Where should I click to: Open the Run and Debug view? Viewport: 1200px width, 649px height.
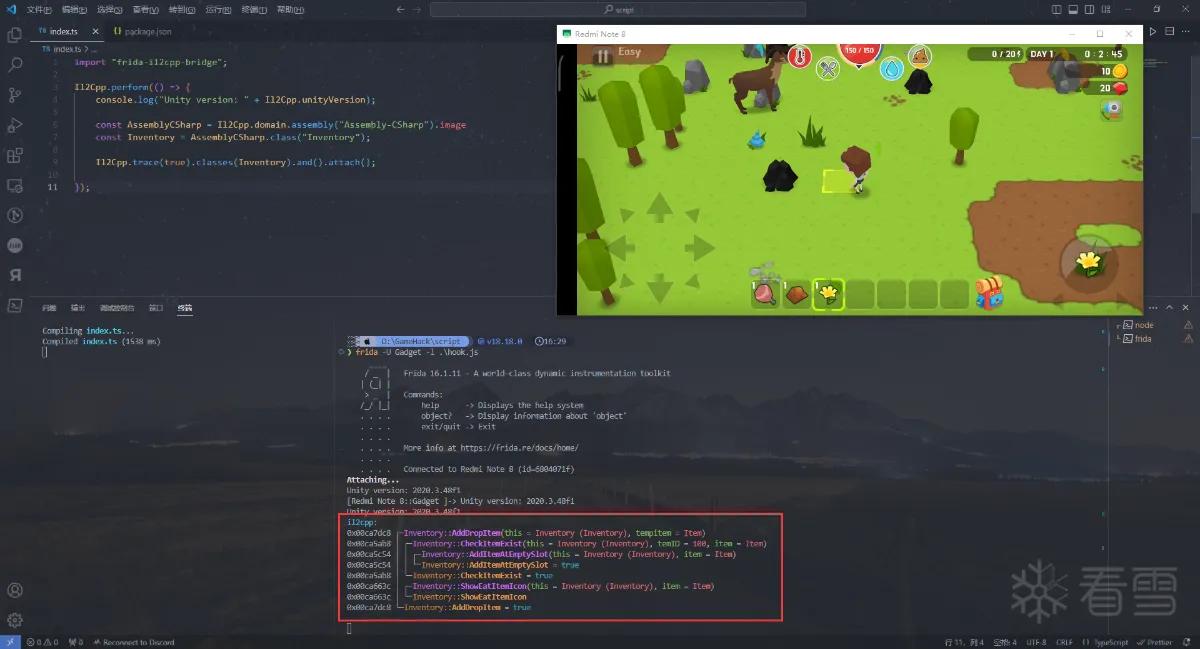(x=15, y=125)
